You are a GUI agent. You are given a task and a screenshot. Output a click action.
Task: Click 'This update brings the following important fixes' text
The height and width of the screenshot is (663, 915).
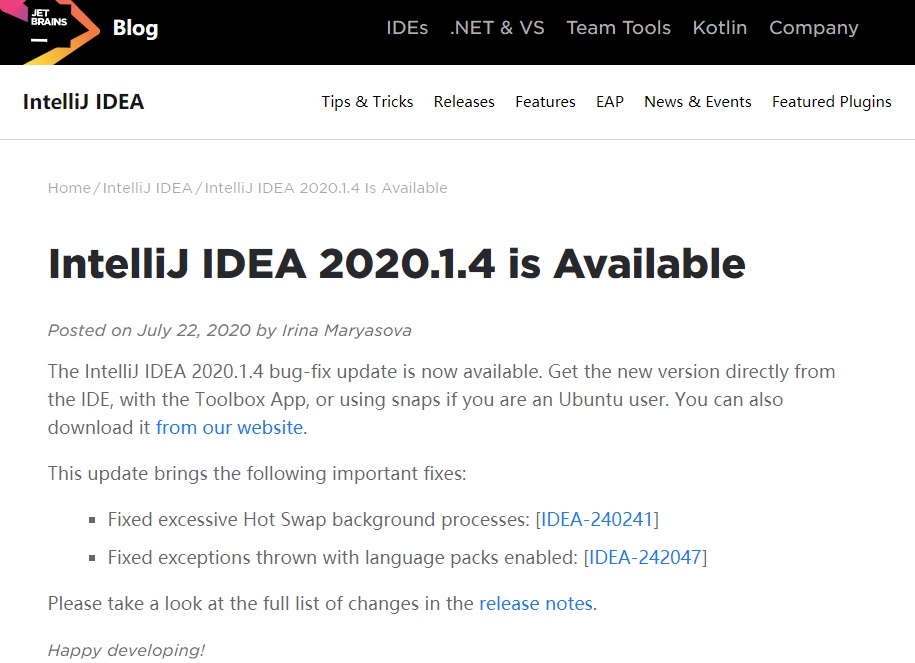click(x=257, y=473)
